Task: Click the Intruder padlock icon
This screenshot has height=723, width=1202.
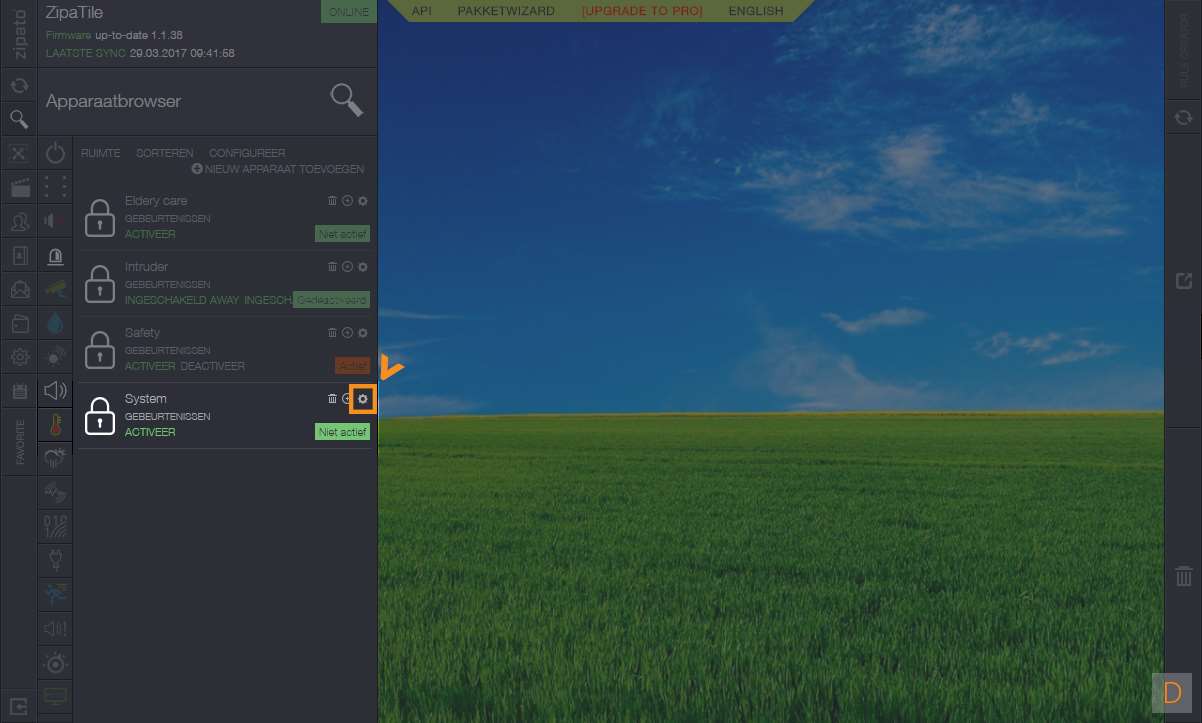Action: point(99,284)
